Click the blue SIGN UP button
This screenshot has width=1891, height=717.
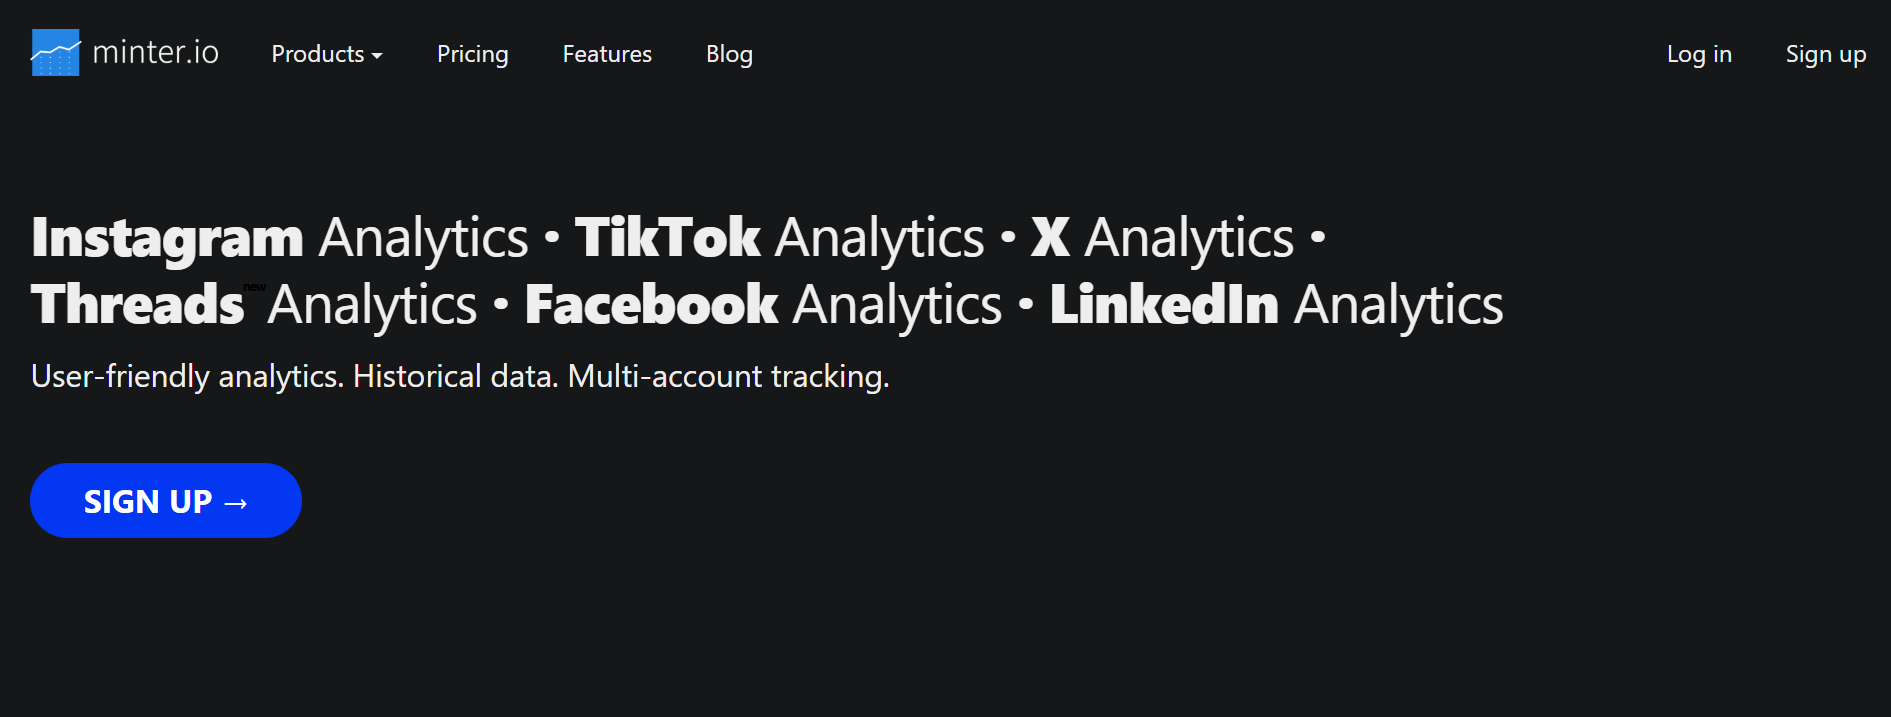click(x=166, y=500)
